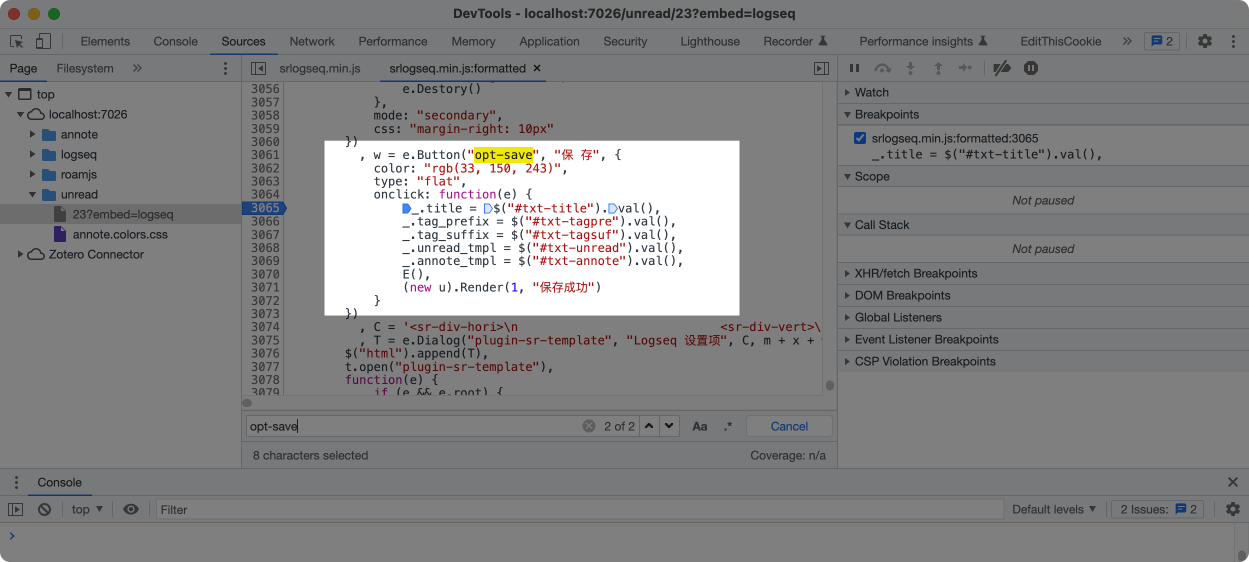Switch to the Console tab
This screenshot has width=1249, height=562.
175,41
